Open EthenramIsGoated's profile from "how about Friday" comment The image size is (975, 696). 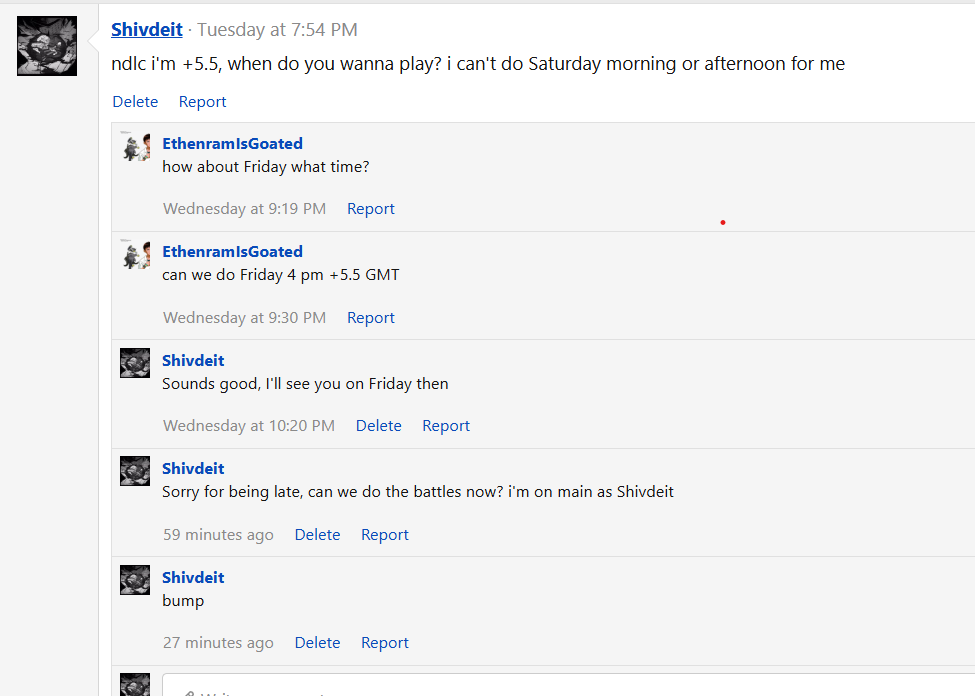232,144
